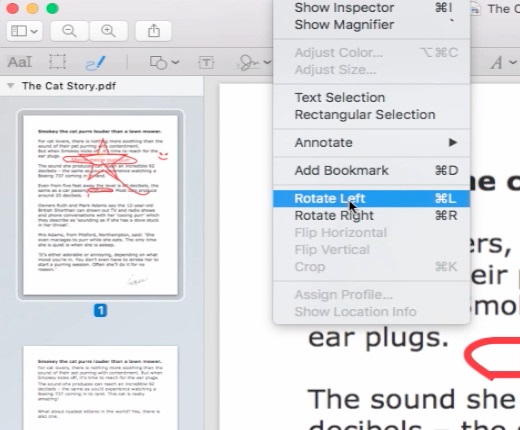Choose Rotate Left from the menu
The width and height of the screenshot is (520, 430).
point(371,198)
